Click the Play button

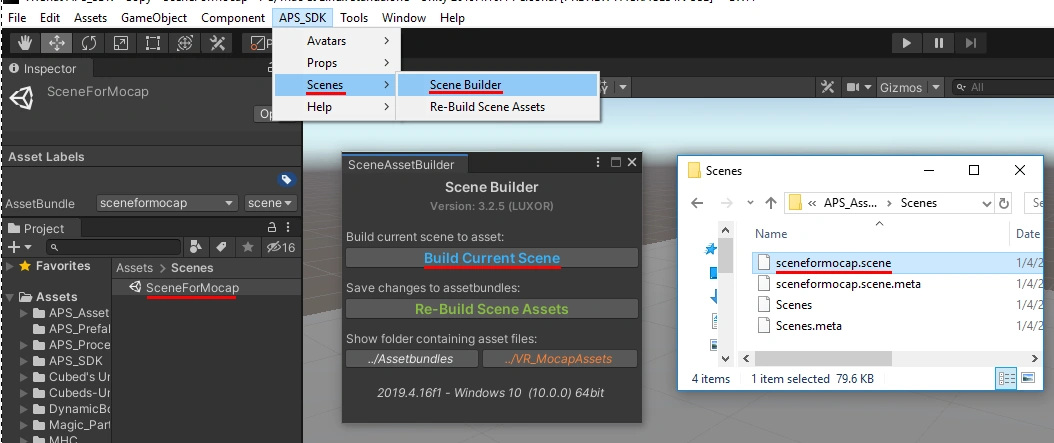[907, 43]
